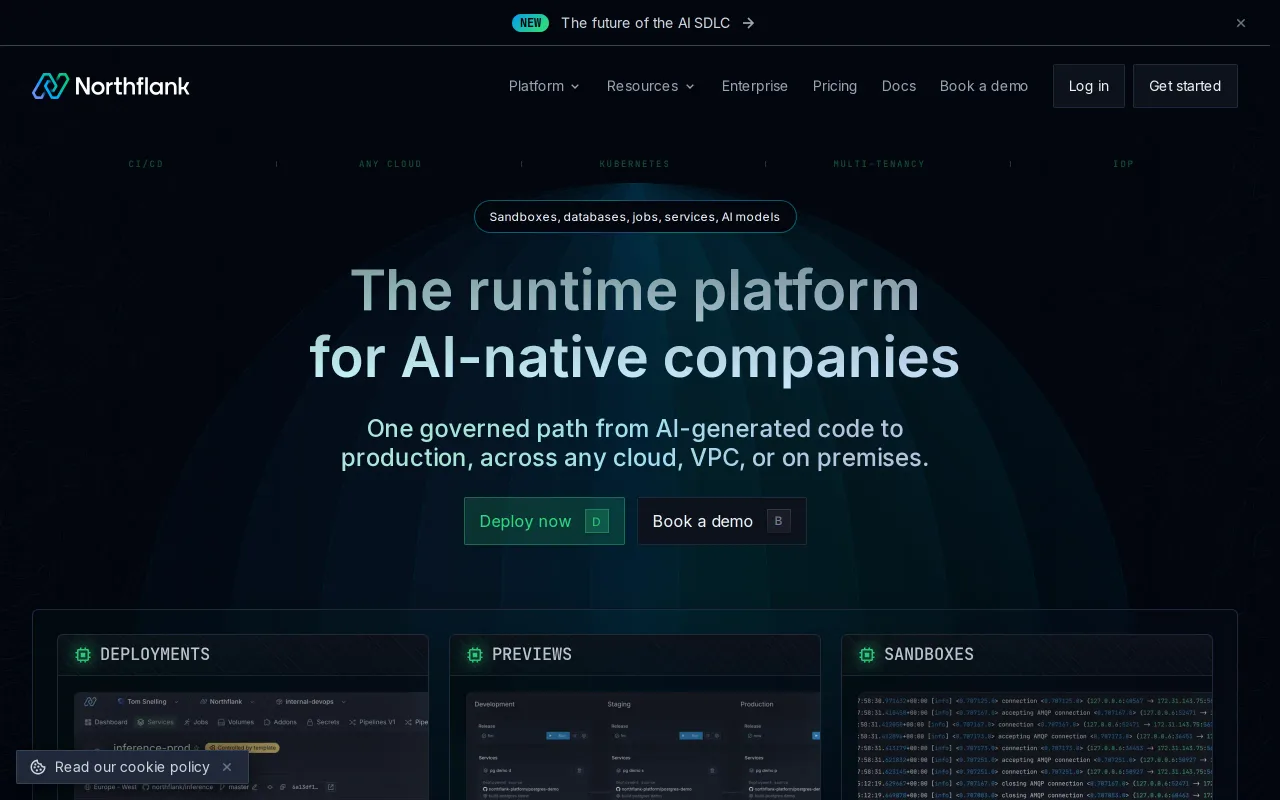
Task: Click the arrow next to AI SDLC announcement
Action: pyautogui.click(x=748, y=23)
